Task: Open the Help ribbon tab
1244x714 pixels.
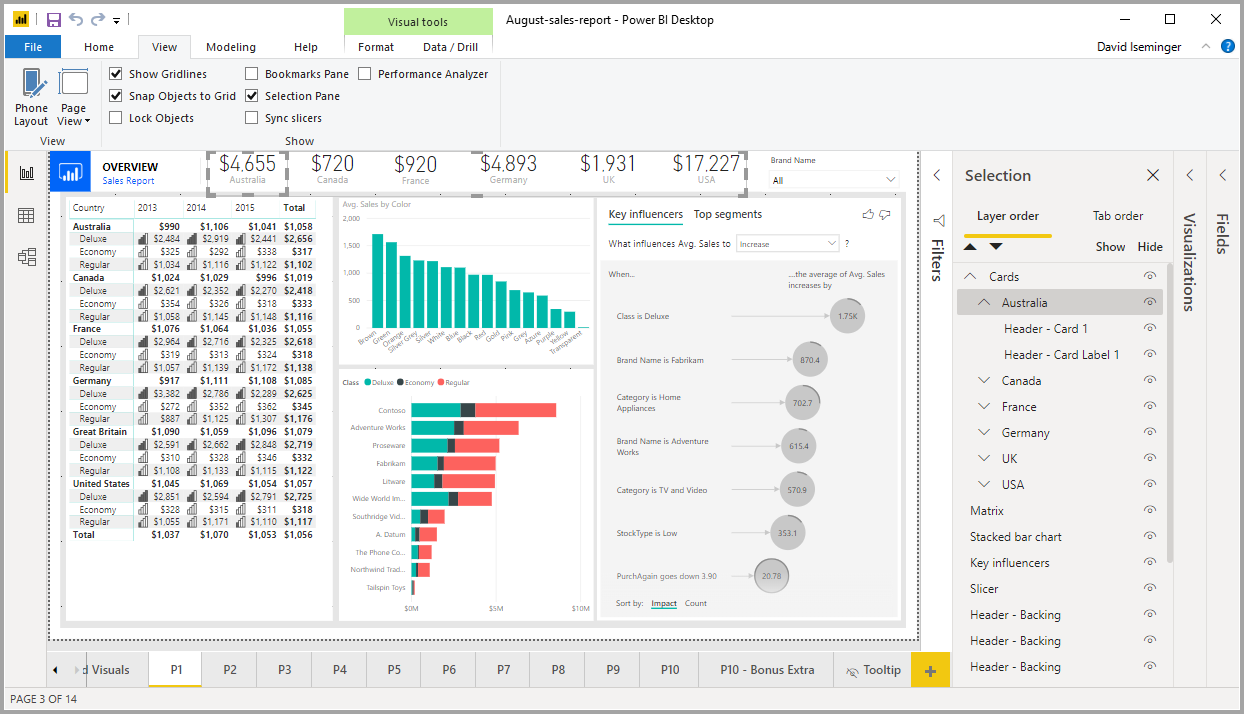Action: (306, 47)
